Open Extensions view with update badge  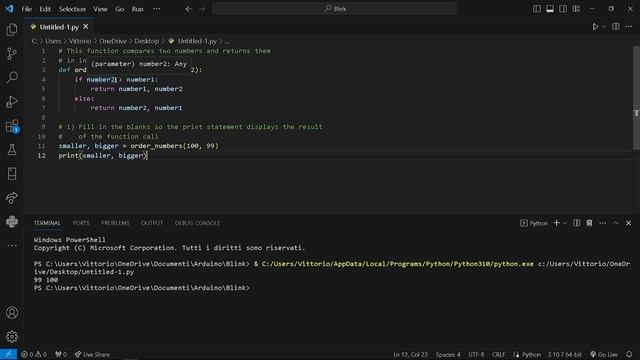(x=12, y=126)
